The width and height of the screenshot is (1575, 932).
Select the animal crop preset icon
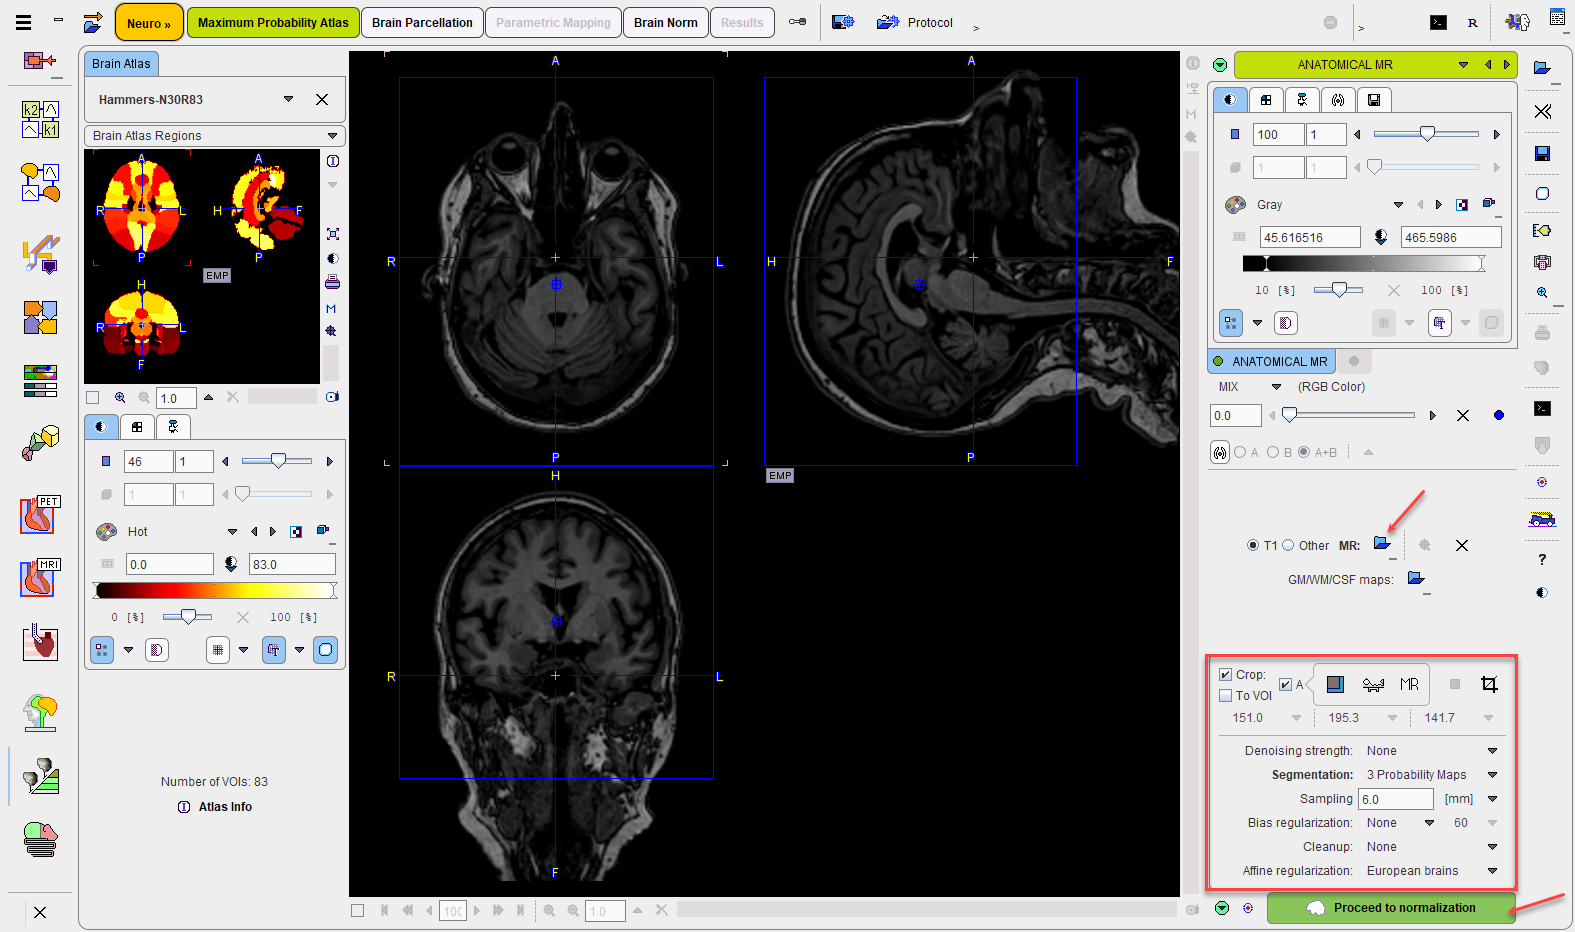point(1373,684)
